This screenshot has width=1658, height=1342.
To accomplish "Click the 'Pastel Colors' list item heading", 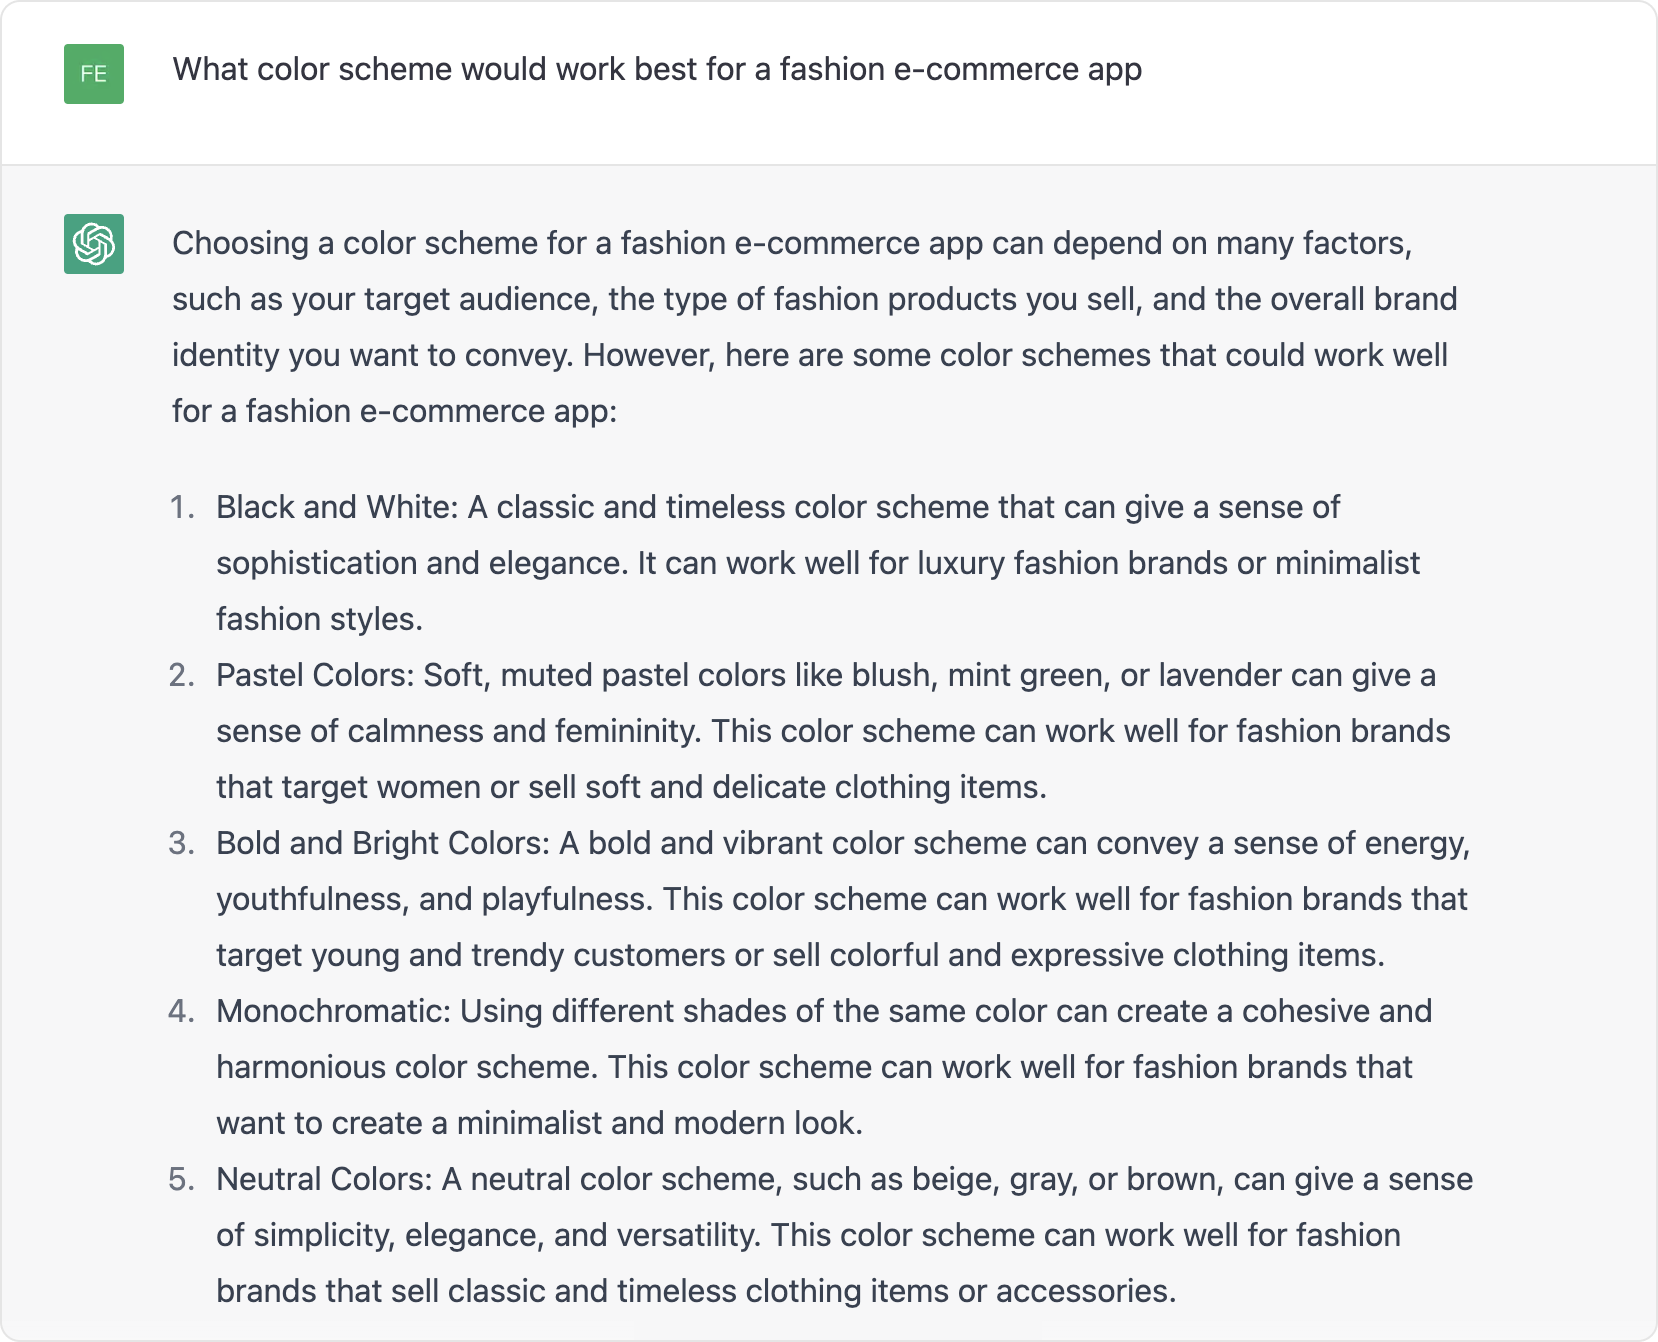I will pos(314,675).
